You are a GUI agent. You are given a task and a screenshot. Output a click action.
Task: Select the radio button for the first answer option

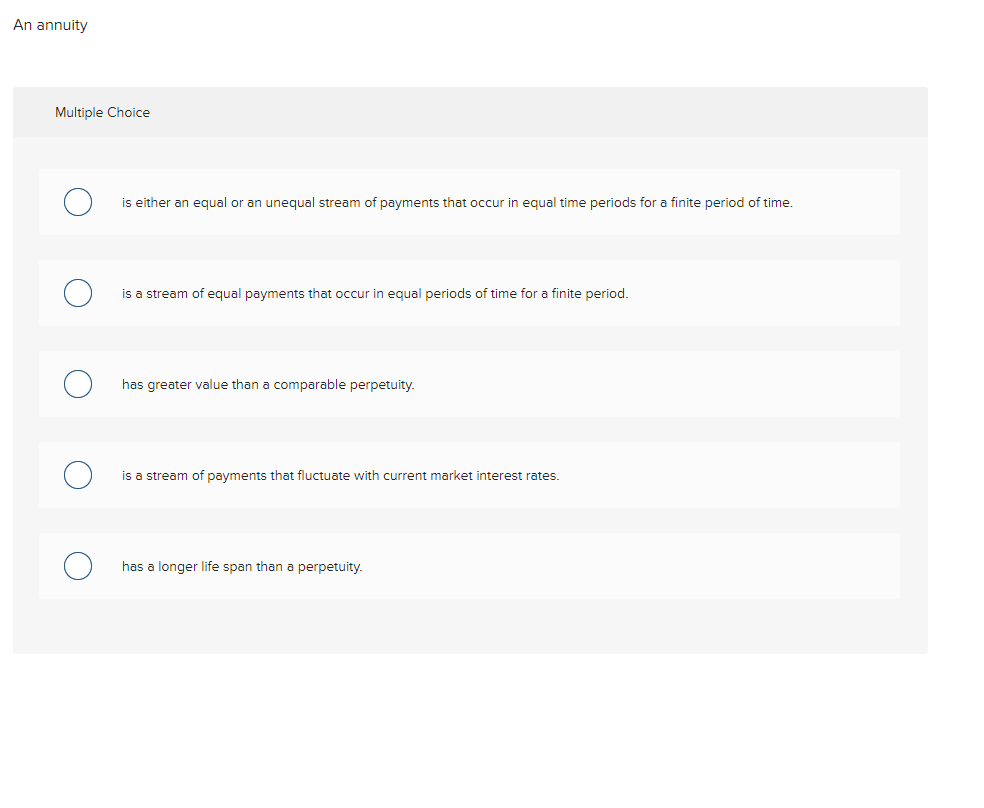(x=78, y=201)
